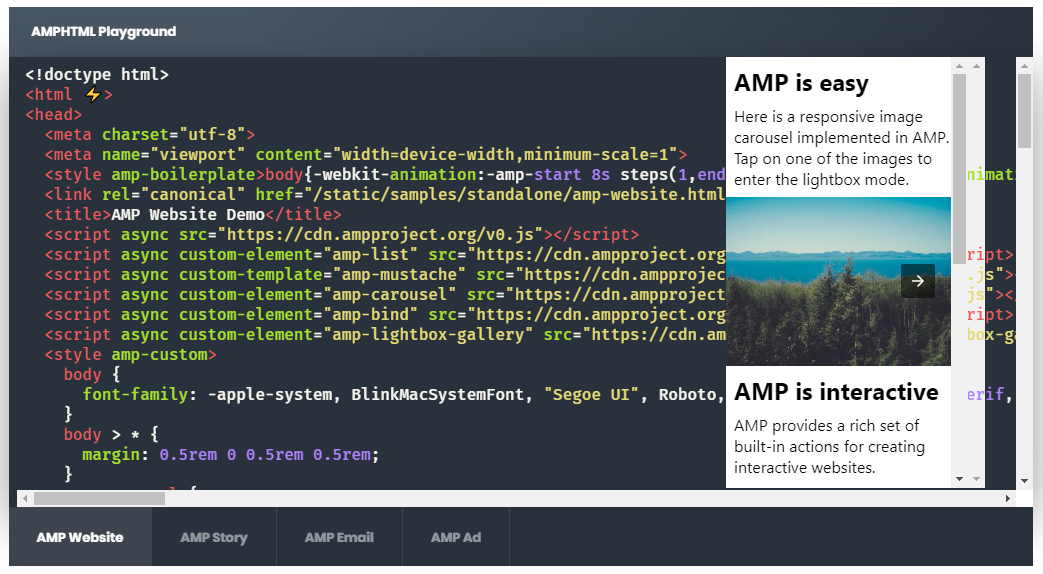
Task: Click right arrow of horizontal scrollbar
Action: (x=1007, y=498)
